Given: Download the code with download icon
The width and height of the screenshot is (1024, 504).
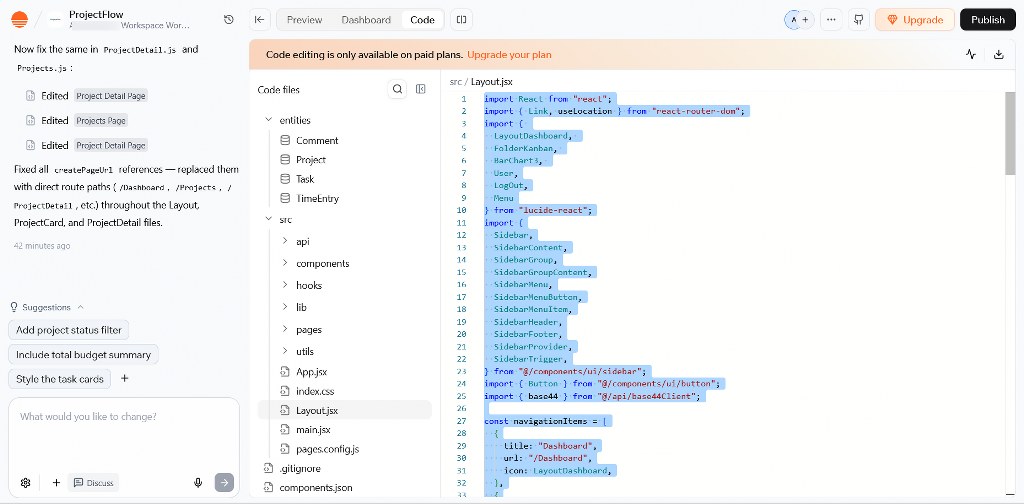Looking at the screenshot, I should click(x=999, y=55).
